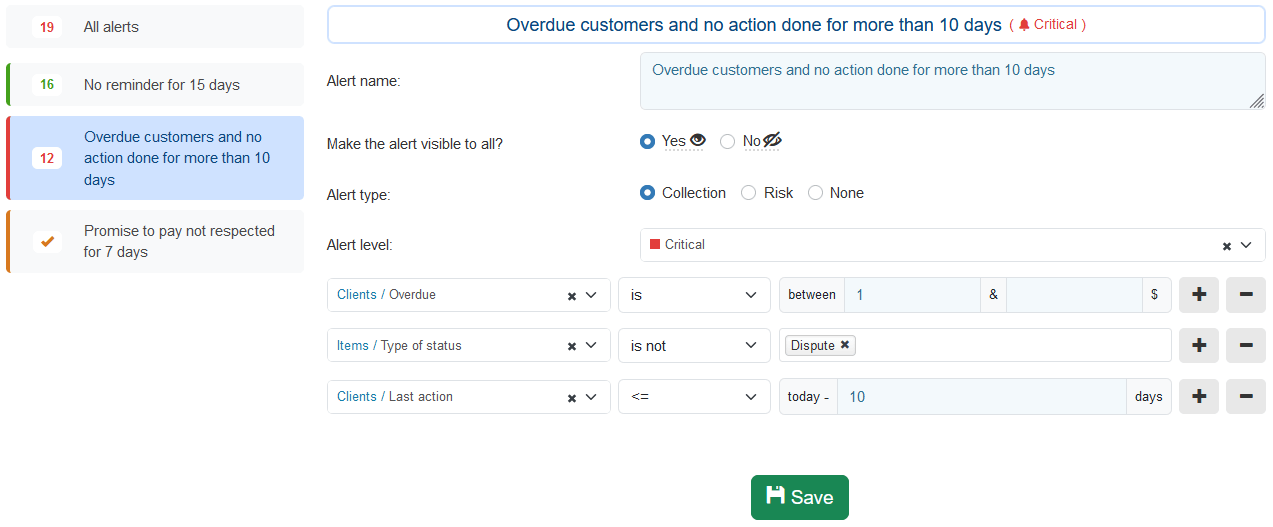
Task: Click minus icon on Clients / Overdue row
Action: (x=1245, y=295)
